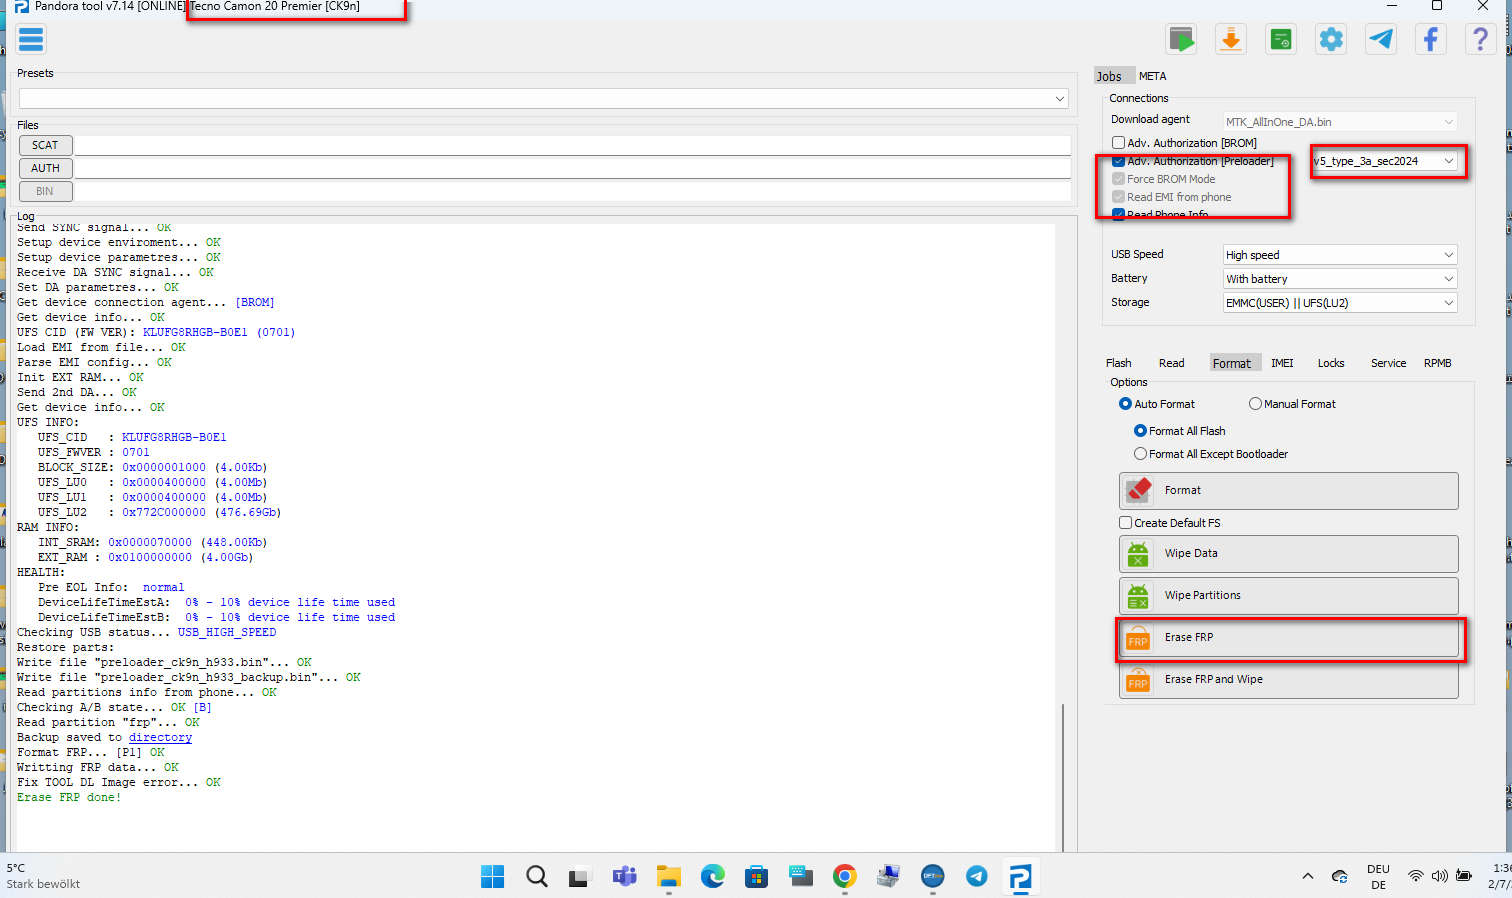Open the Storage dropdown

pos(1340,303)
